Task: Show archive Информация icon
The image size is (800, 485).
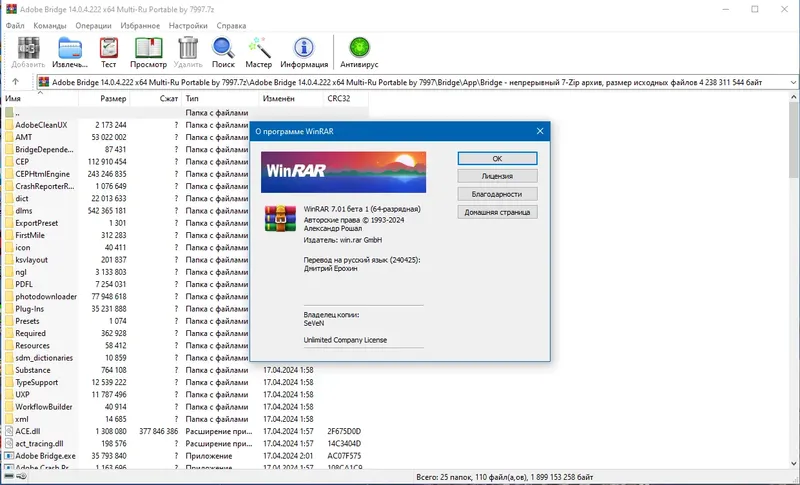Action: point(304,48)
